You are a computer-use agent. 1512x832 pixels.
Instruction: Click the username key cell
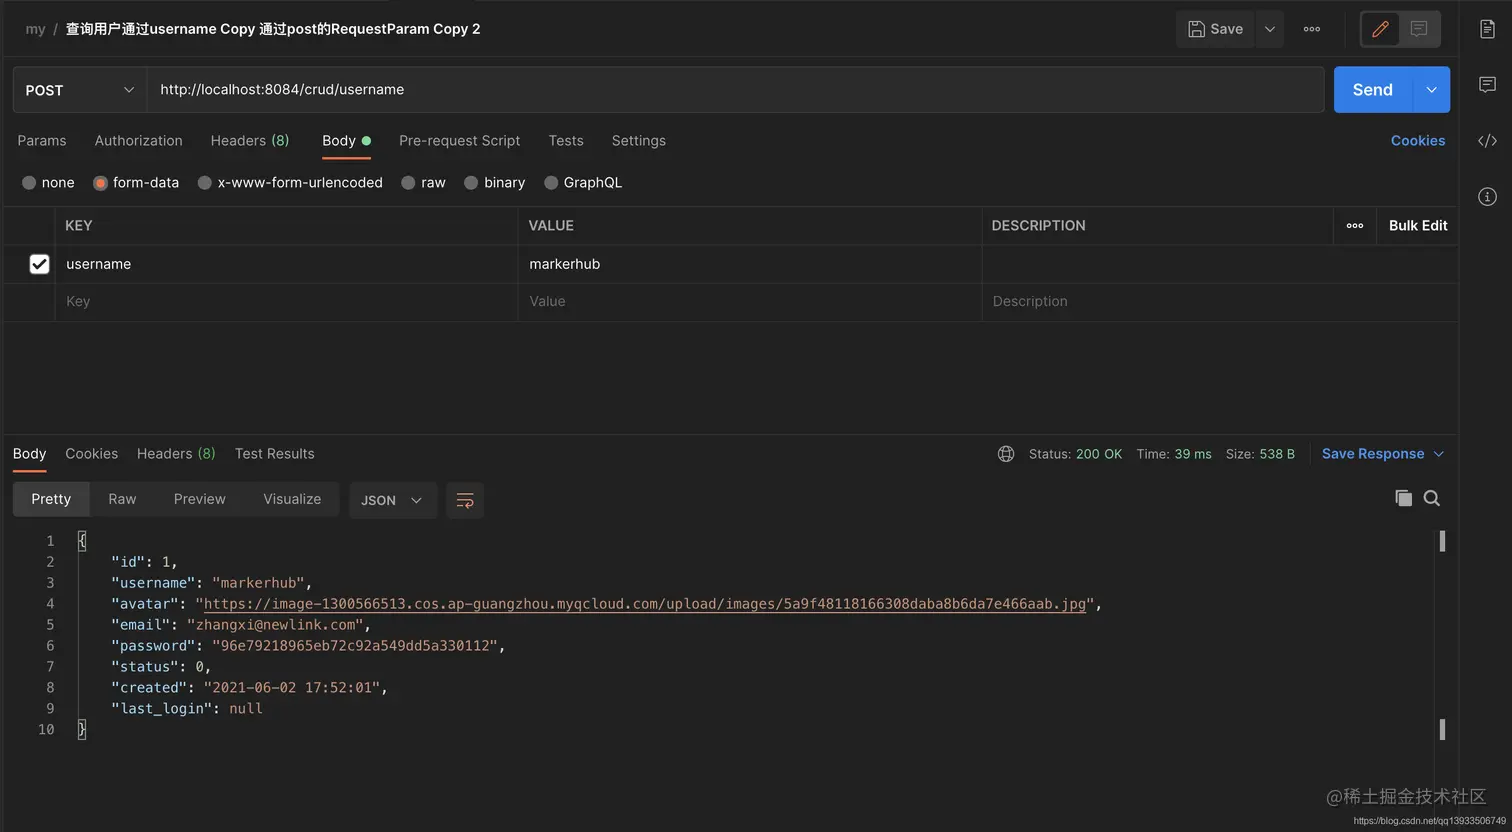click(x=286, y=264)
